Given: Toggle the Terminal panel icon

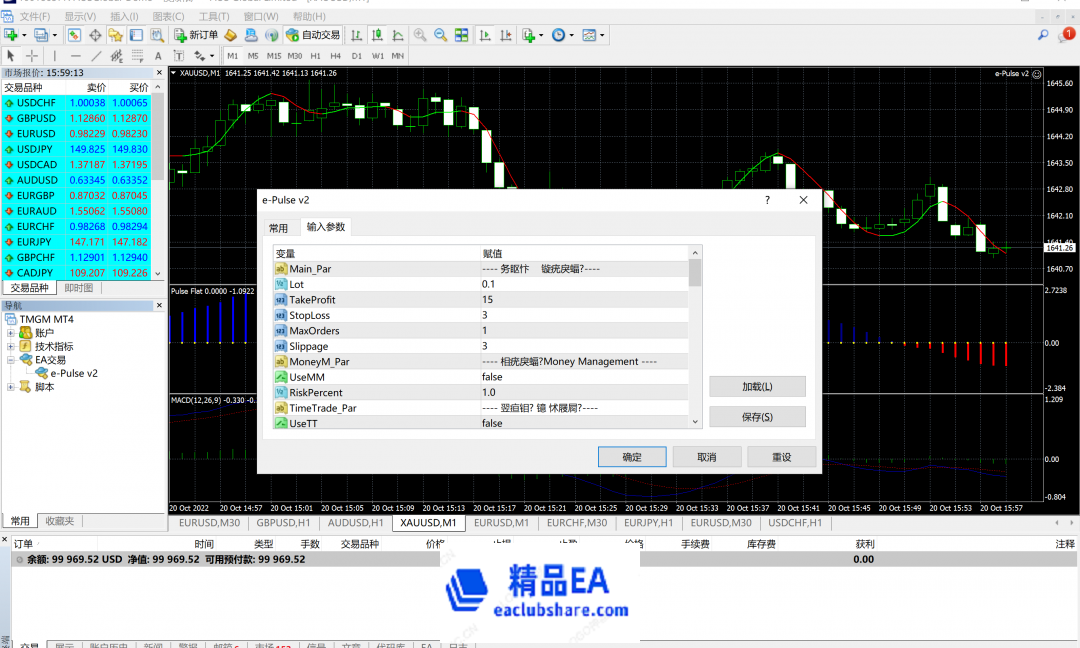Looking at the screenshot, I should [136, 35].
